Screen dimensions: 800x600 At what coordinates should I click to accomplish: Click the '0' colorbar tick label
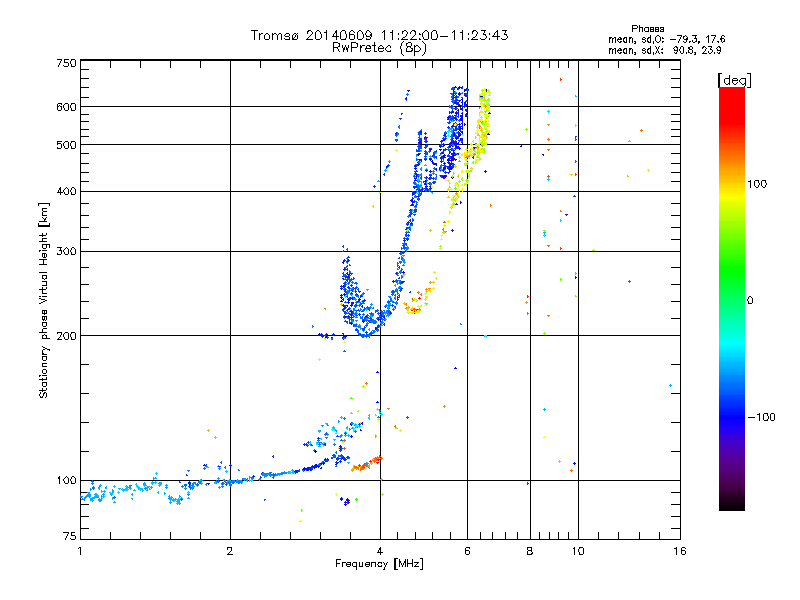(750, 301)
